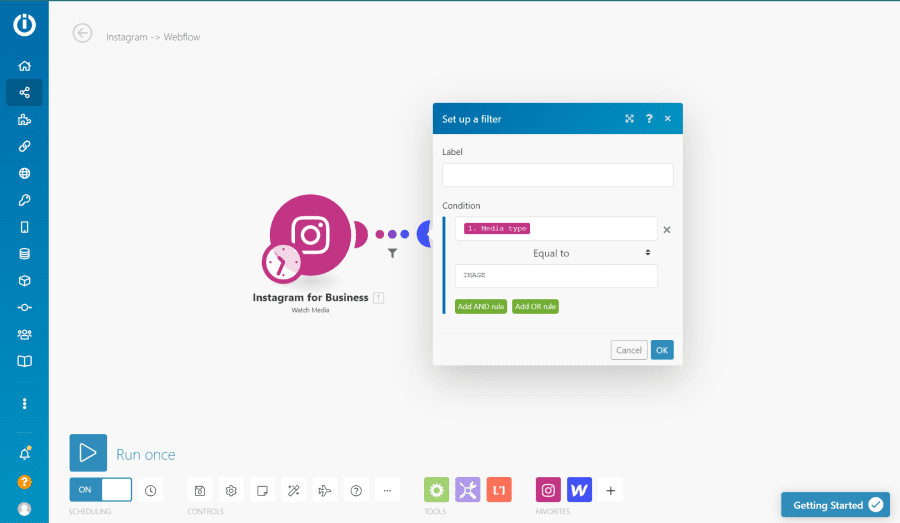Open the sidebar icon below the cube
This screenshot has width=900, height=523.
[24, 307]
